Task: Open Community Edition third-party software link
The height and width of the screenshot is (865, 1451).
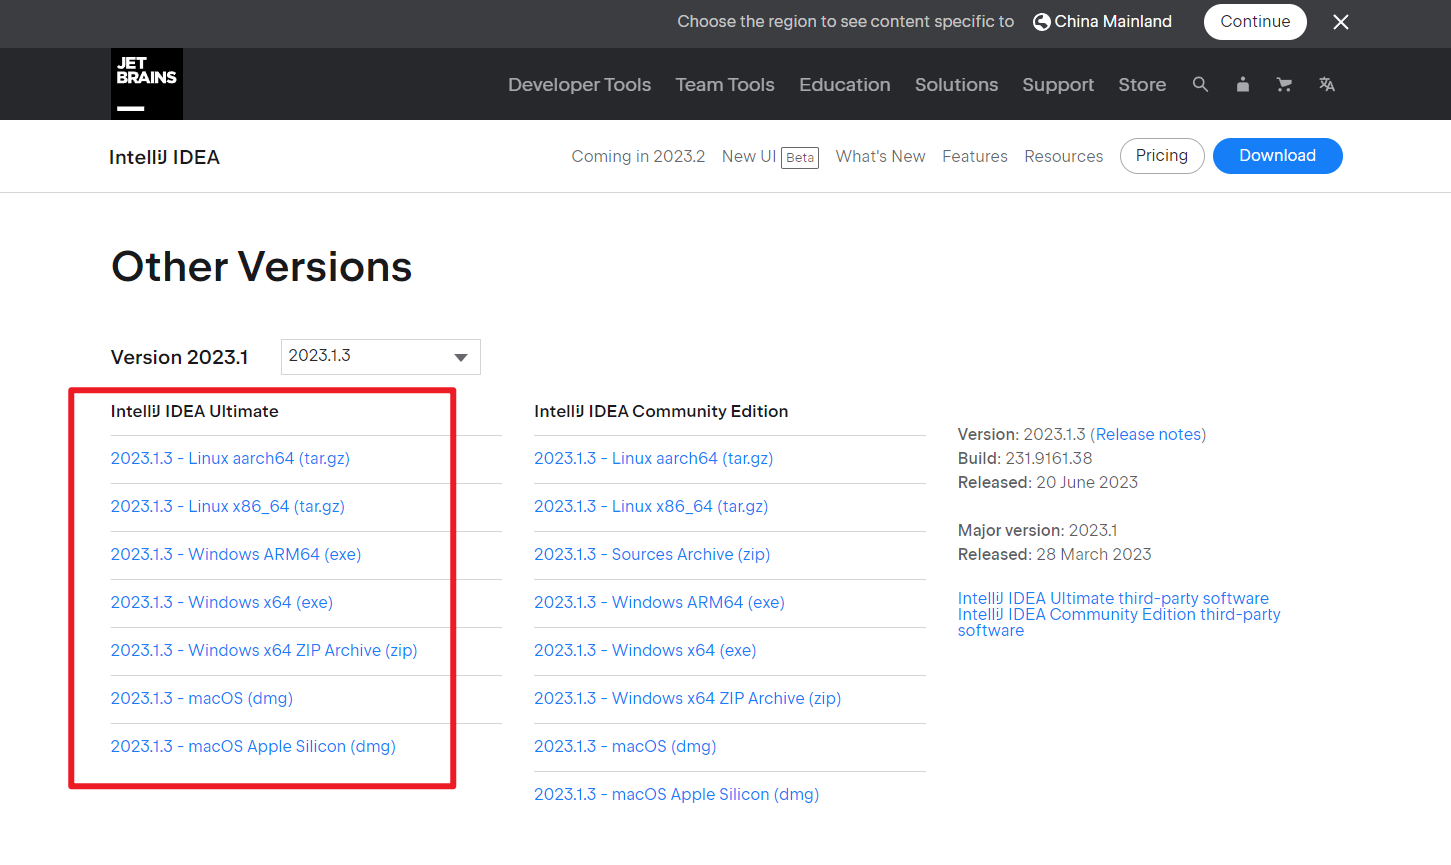Action: pyautogui.click(x=1119, y=622)
